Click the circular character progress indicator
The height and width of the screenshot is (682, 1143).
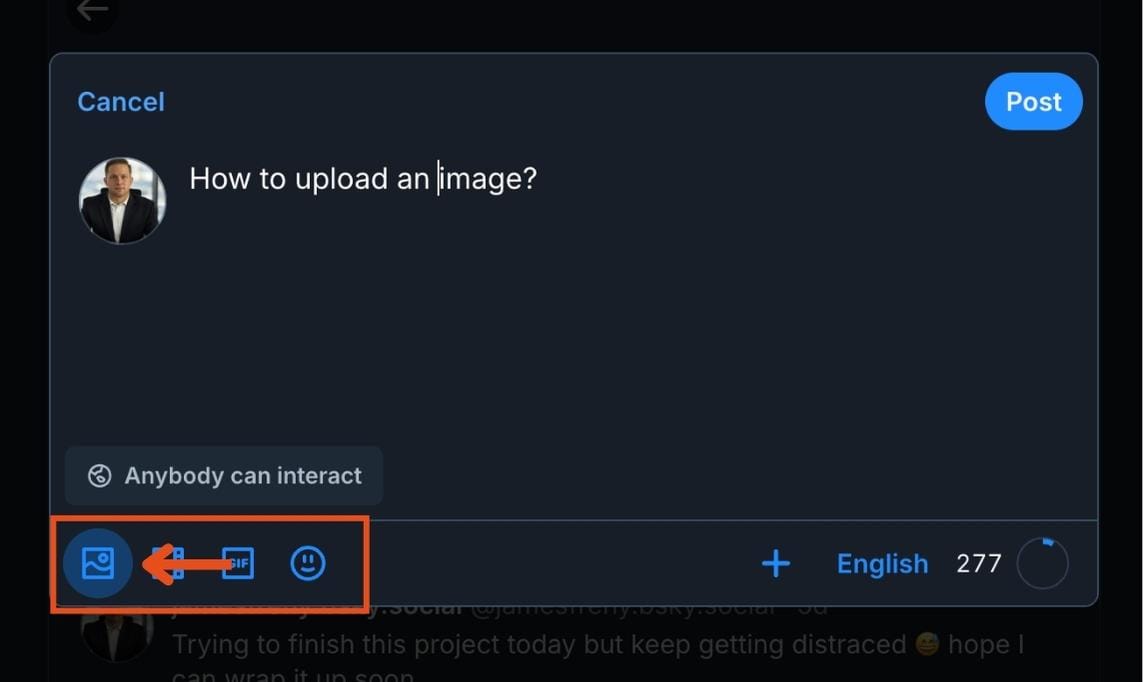coord(1042,563)
